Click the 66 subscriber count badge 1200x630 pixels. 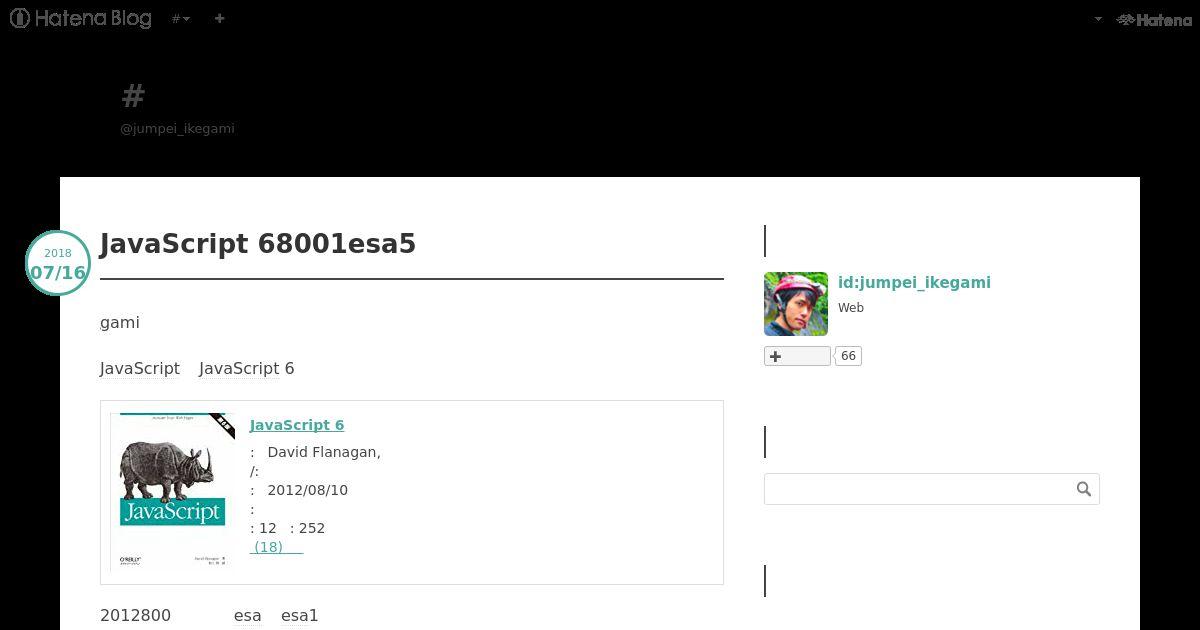(848, 356)
